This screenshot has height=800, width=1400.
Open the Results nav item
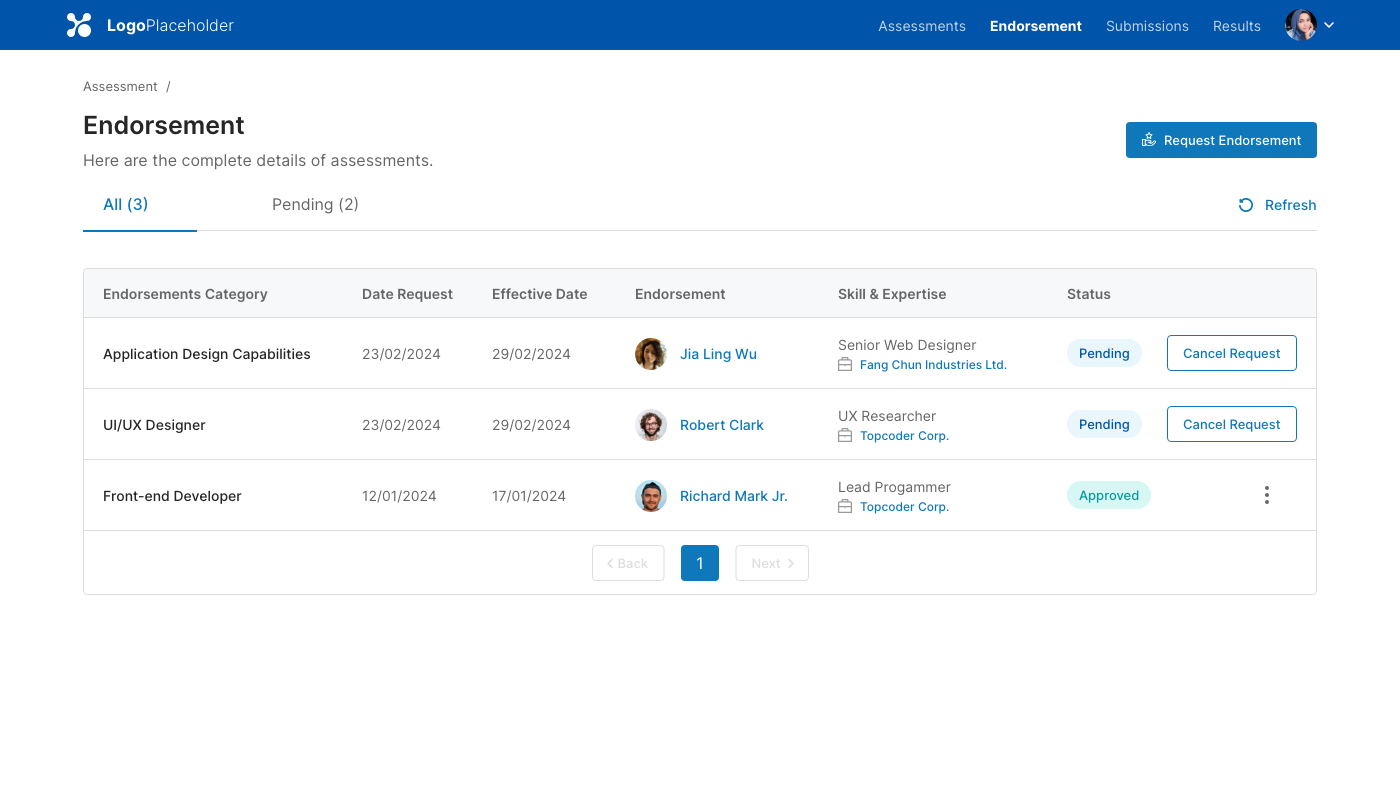pos(1237,26)
